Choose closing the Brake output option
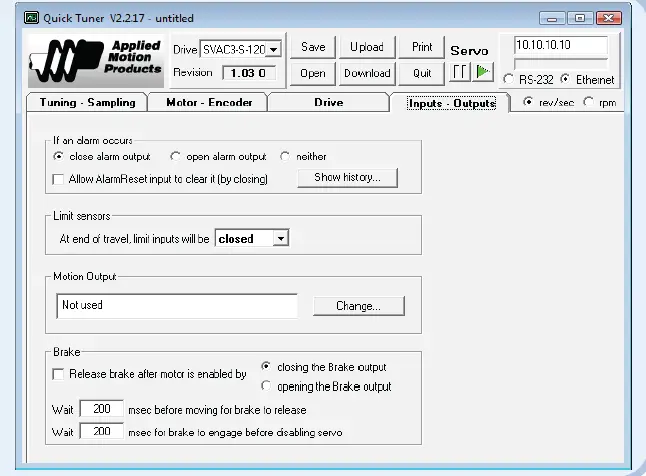This screenshot has height=476, width=646. pos(266,366)
